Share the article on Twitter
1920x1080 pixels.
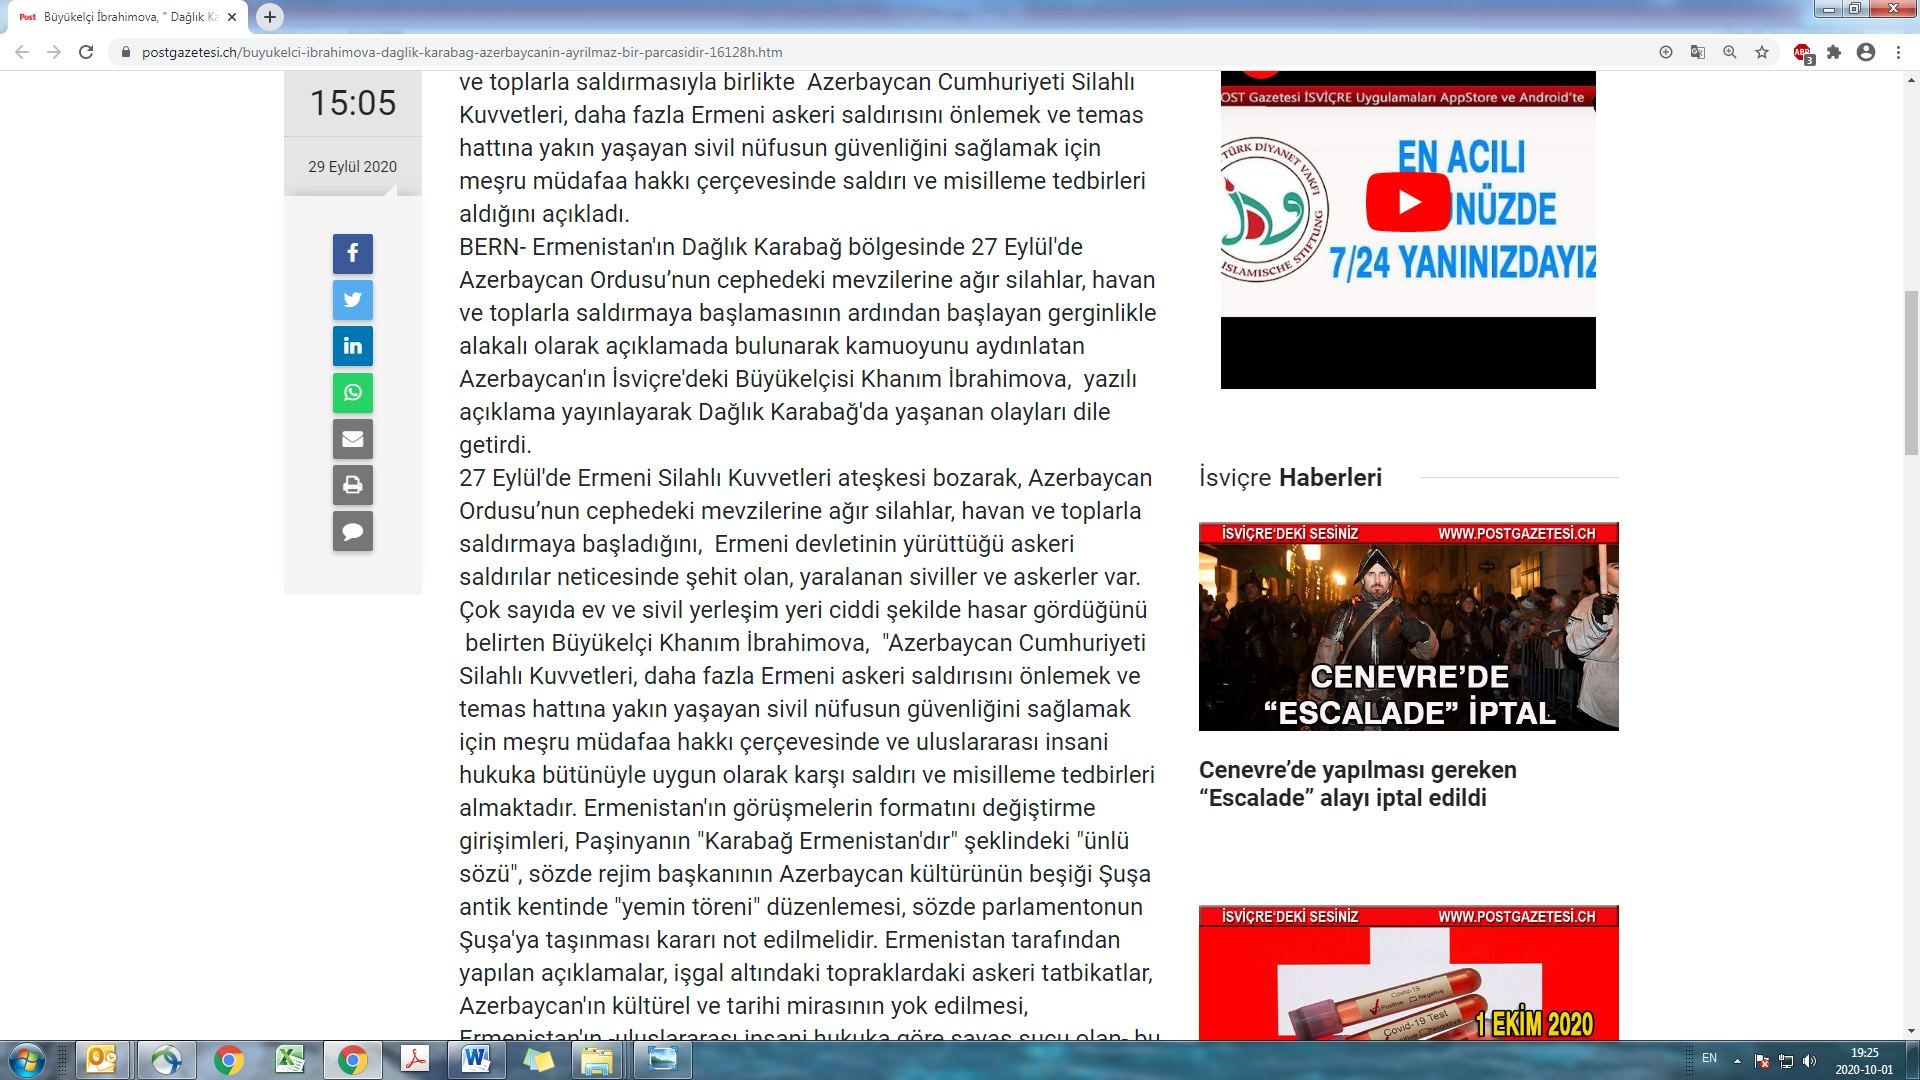[352, 300]
